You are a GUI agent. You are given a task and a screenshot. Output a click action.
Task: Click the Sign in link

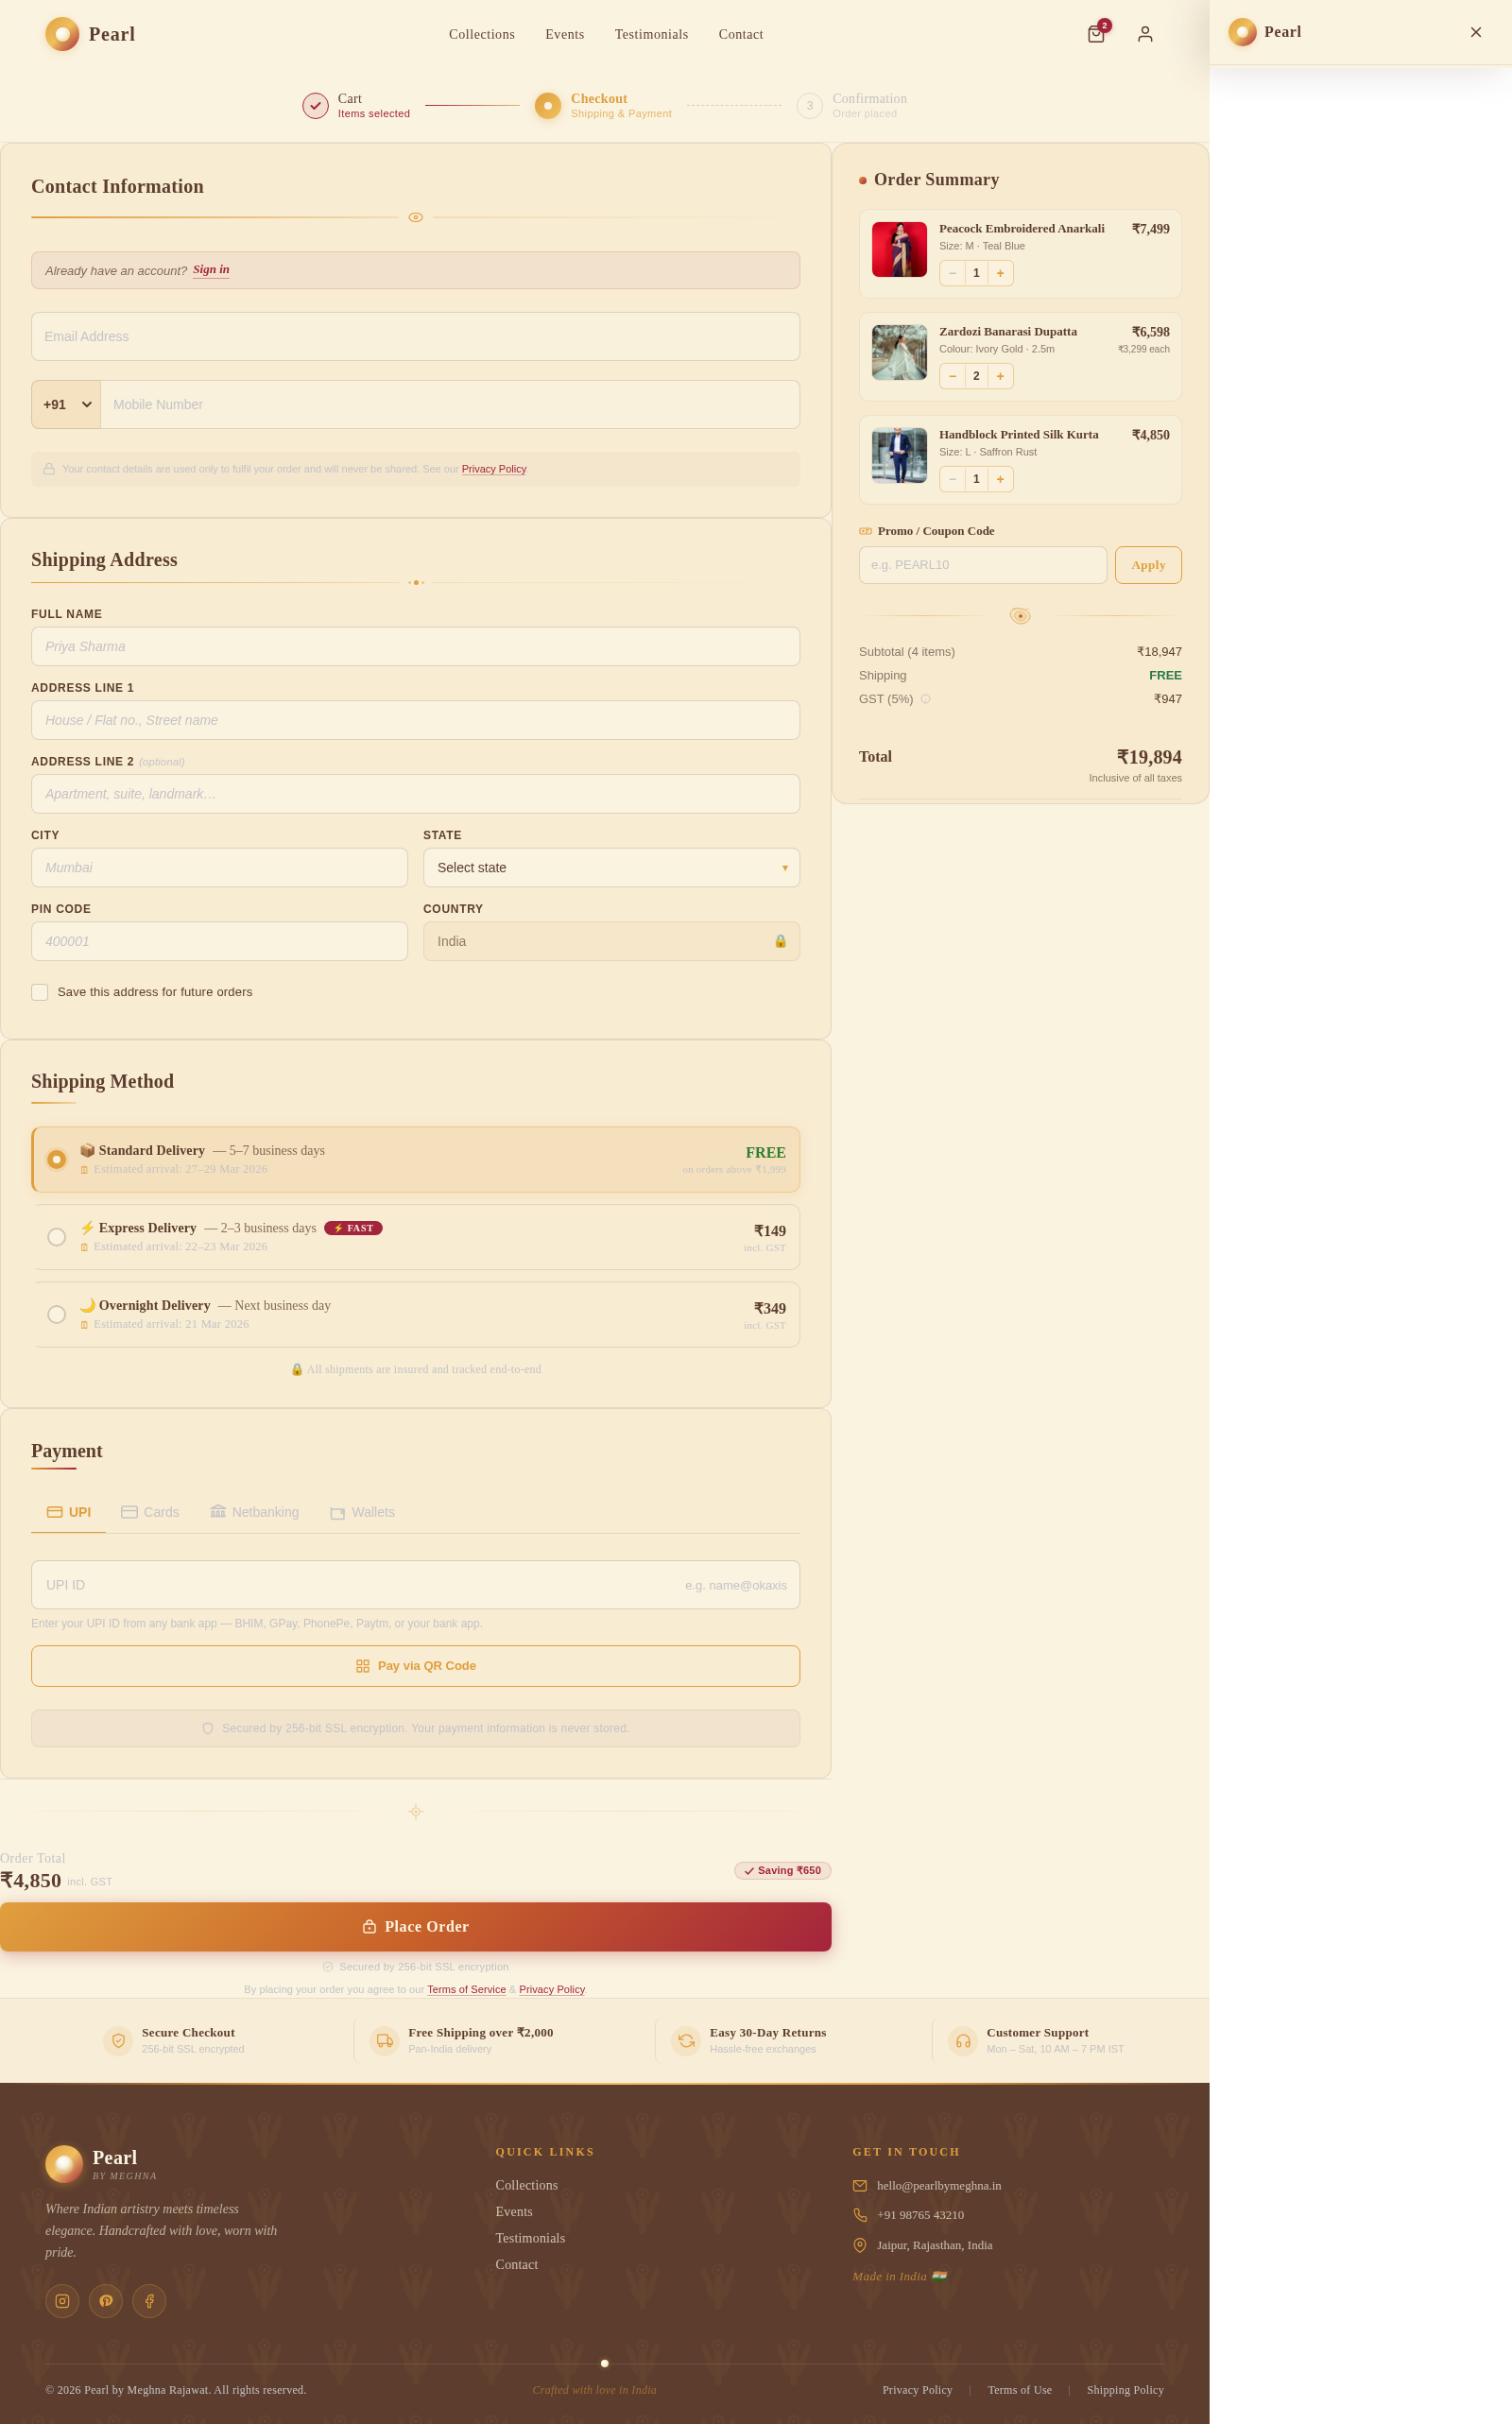(x=210, y=269)
